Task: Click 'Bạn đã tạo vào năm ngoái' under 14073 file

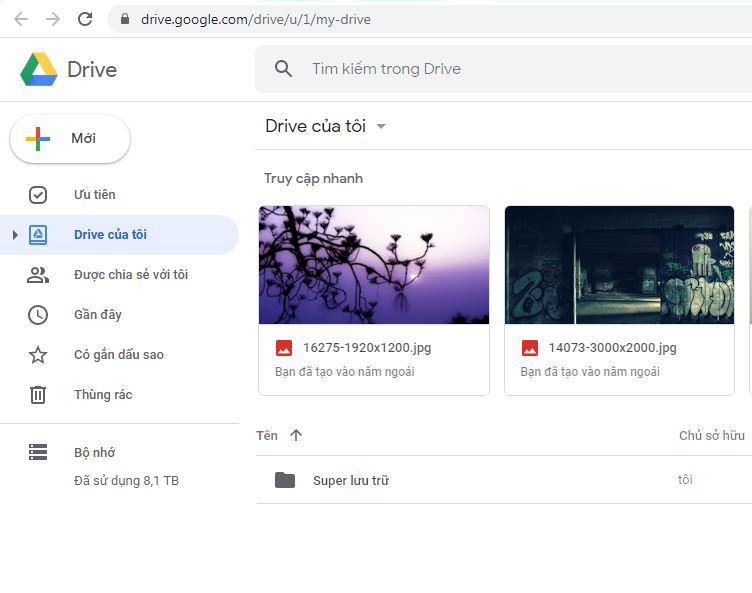Action: point(590,372)
